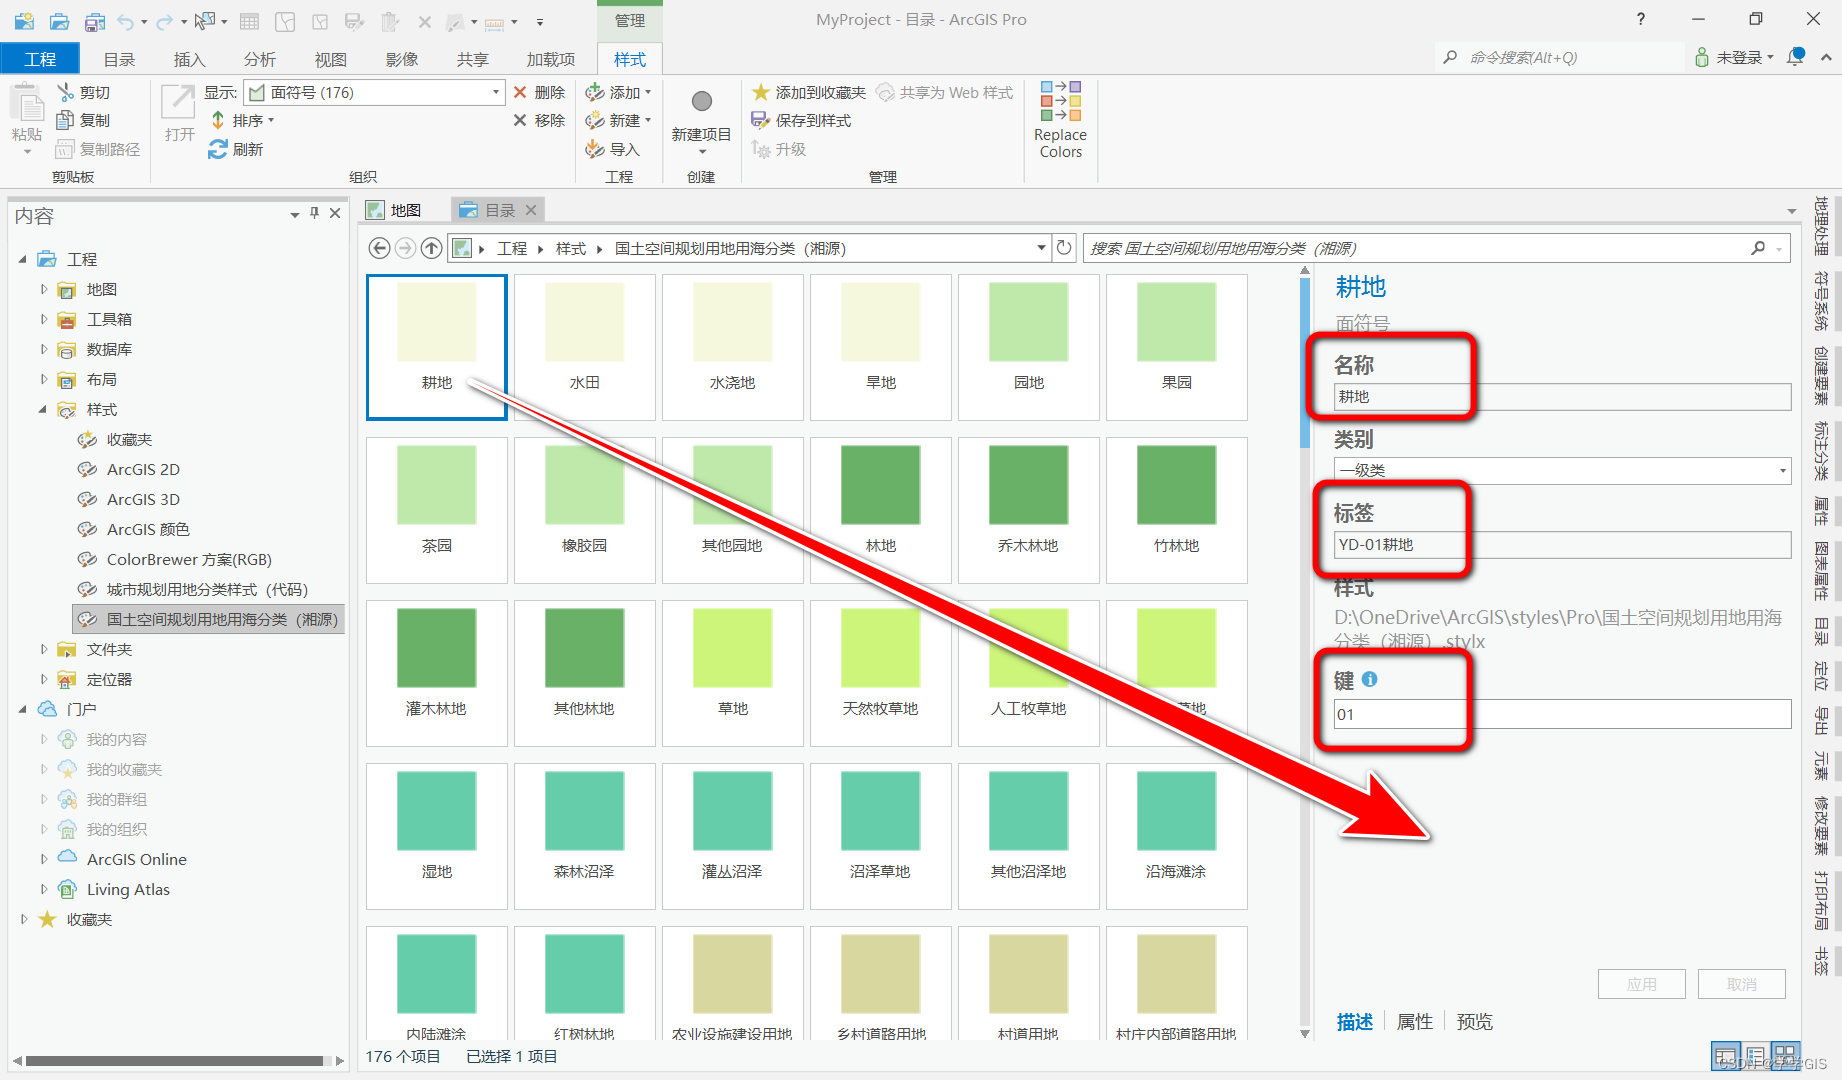Image resolution: width=1842 pixels, height=1080 pixels.
Task: Click the Undo arrow in quick access toolbar
Action: coord(126,21)
